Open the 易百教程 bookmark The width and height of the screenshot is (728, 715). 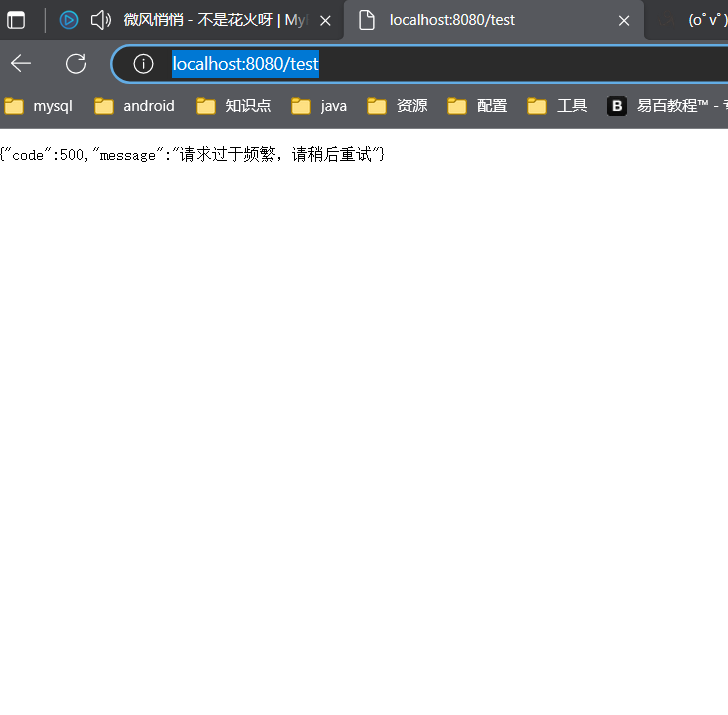(667, 106)
